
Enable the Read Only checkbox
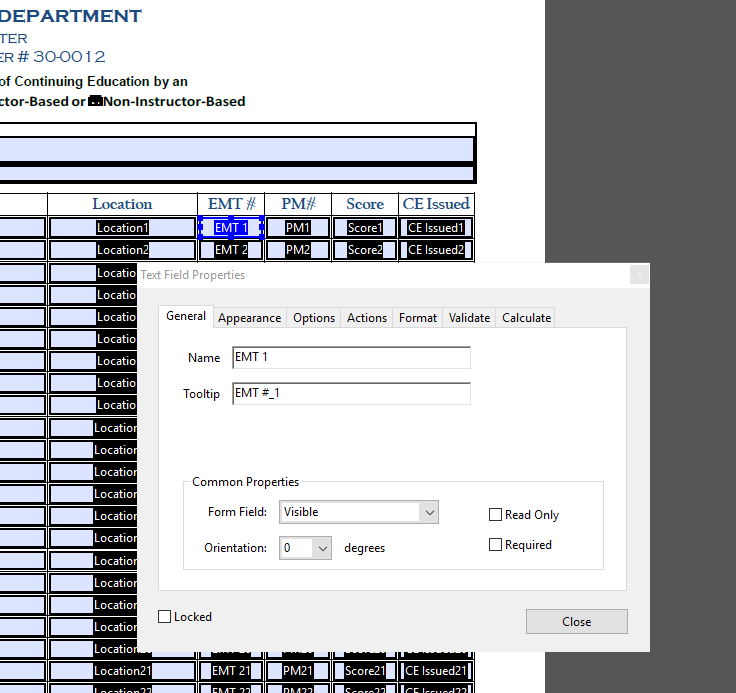coord(496,515)
